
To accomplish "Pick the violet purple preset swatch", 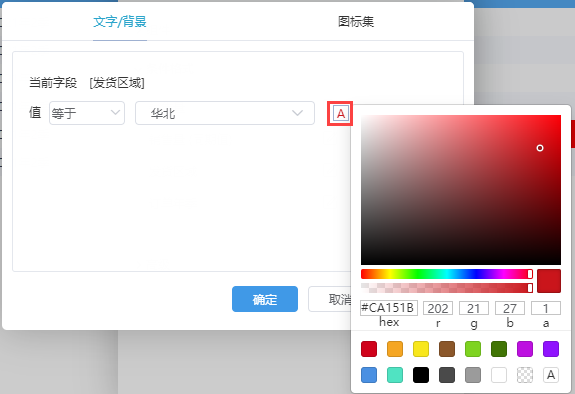I will (x=551, y=349).
